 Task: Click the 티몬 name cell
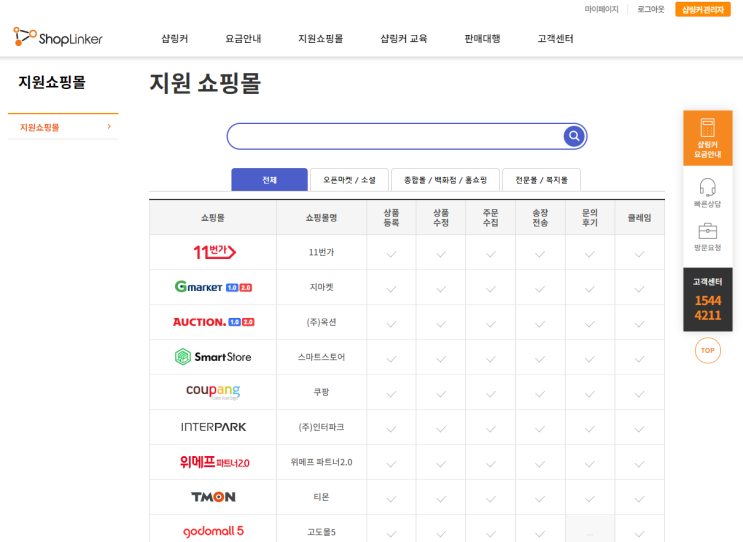[321, 497]
